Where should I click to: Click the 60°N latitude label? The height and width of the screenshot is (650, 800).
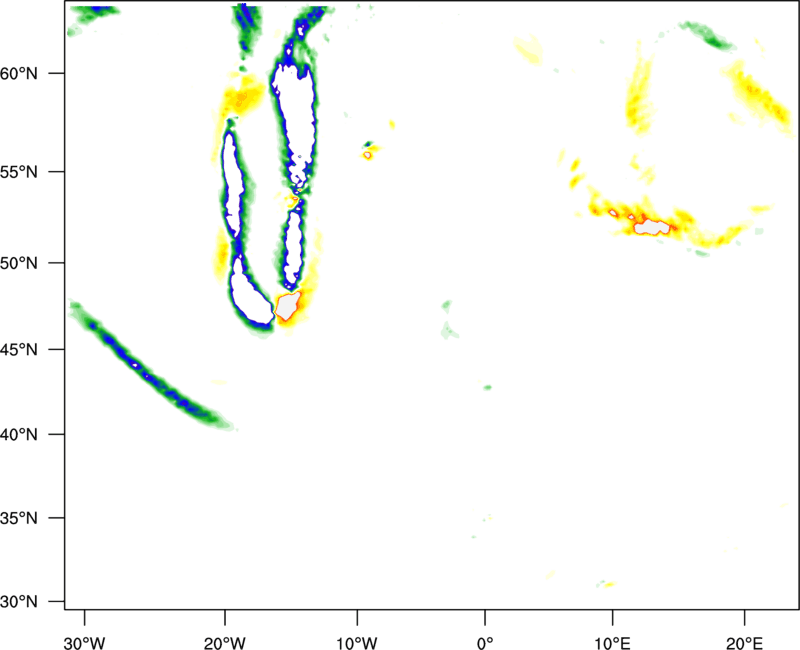pos(19,73)
